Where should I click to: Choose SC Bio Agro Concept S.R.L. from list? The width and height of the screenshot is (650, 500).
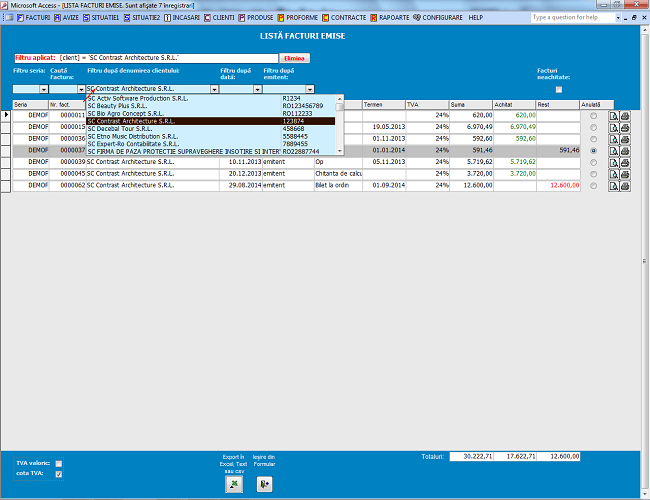pyautogui.click(x=211, y=114)
